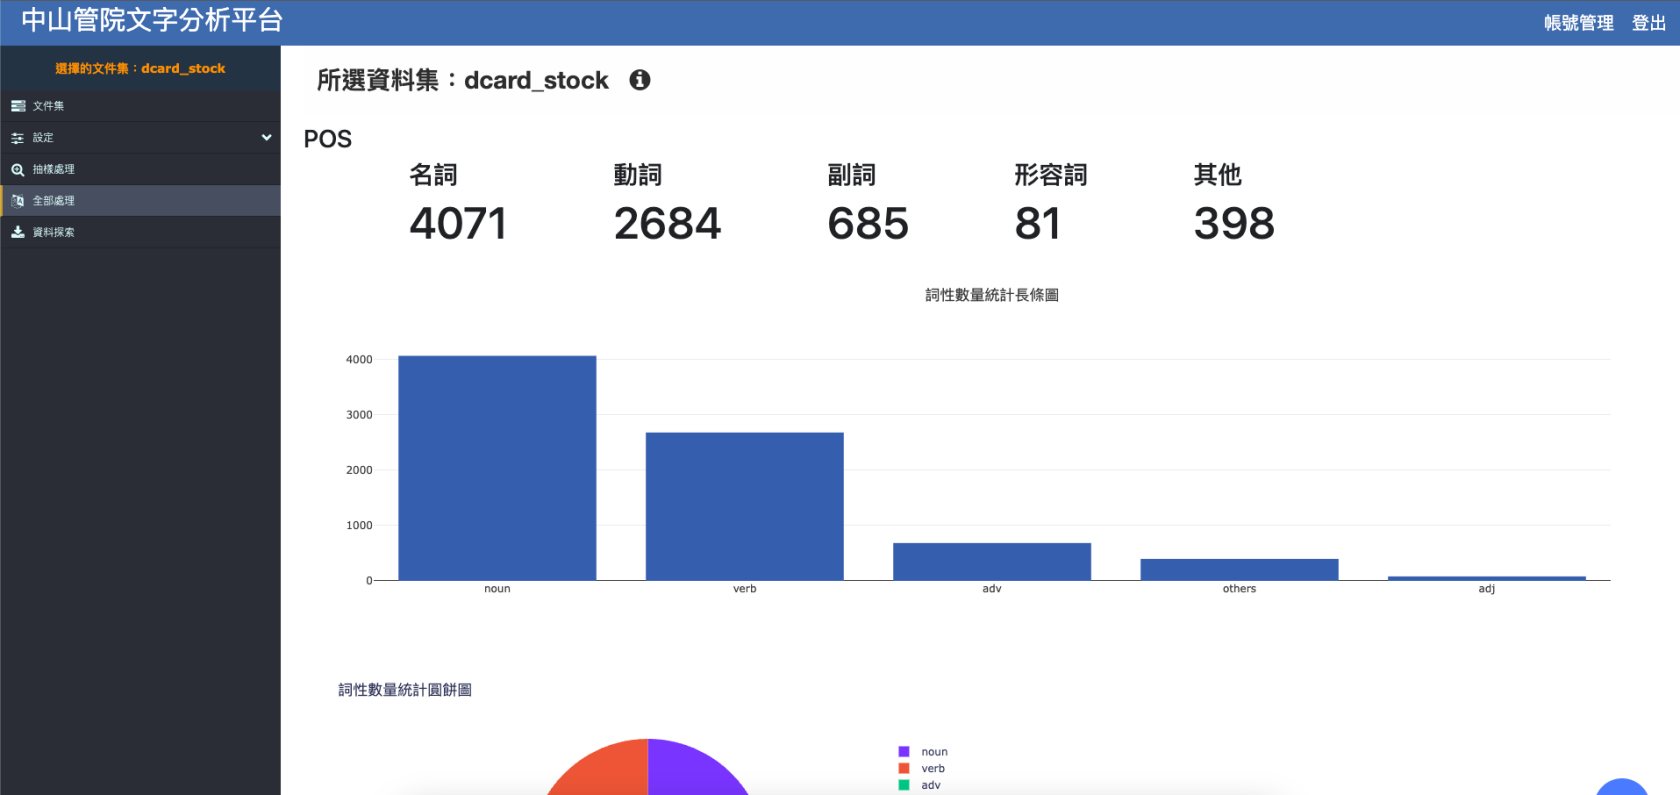
Task: Click the others x-axis label
Action: (1239, 589)
